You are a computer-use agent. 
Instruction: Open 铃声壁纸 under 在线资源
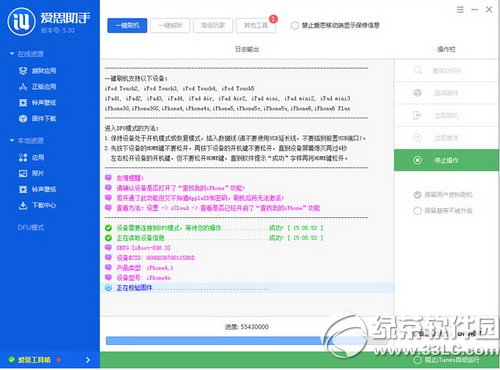pyautogui.click(x=37, y=102)
